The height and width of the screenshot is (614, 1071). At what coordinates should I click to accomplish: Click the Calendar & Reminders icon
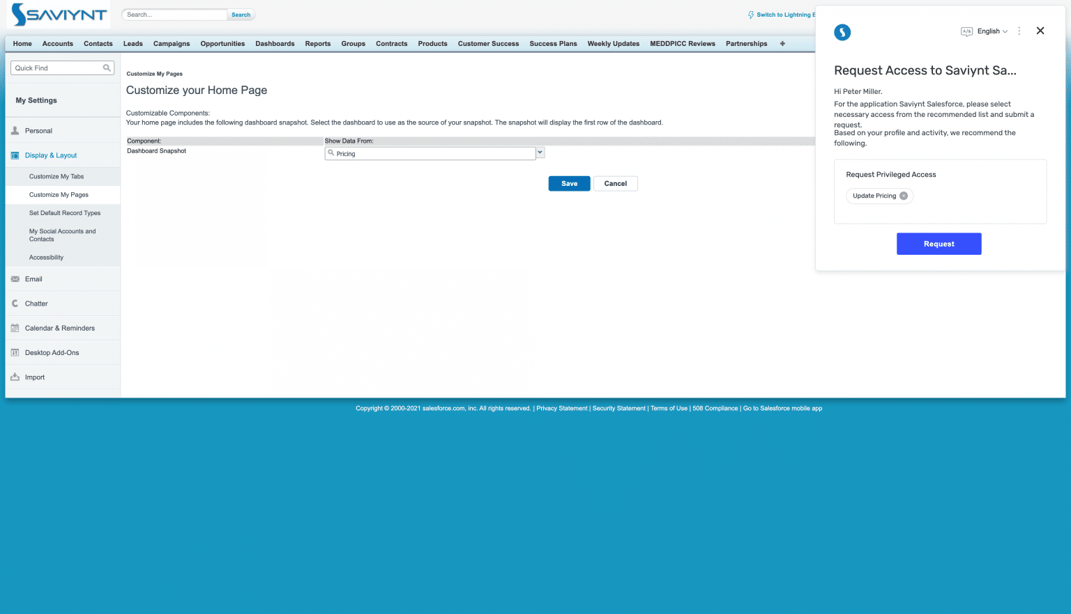(15, 328)
